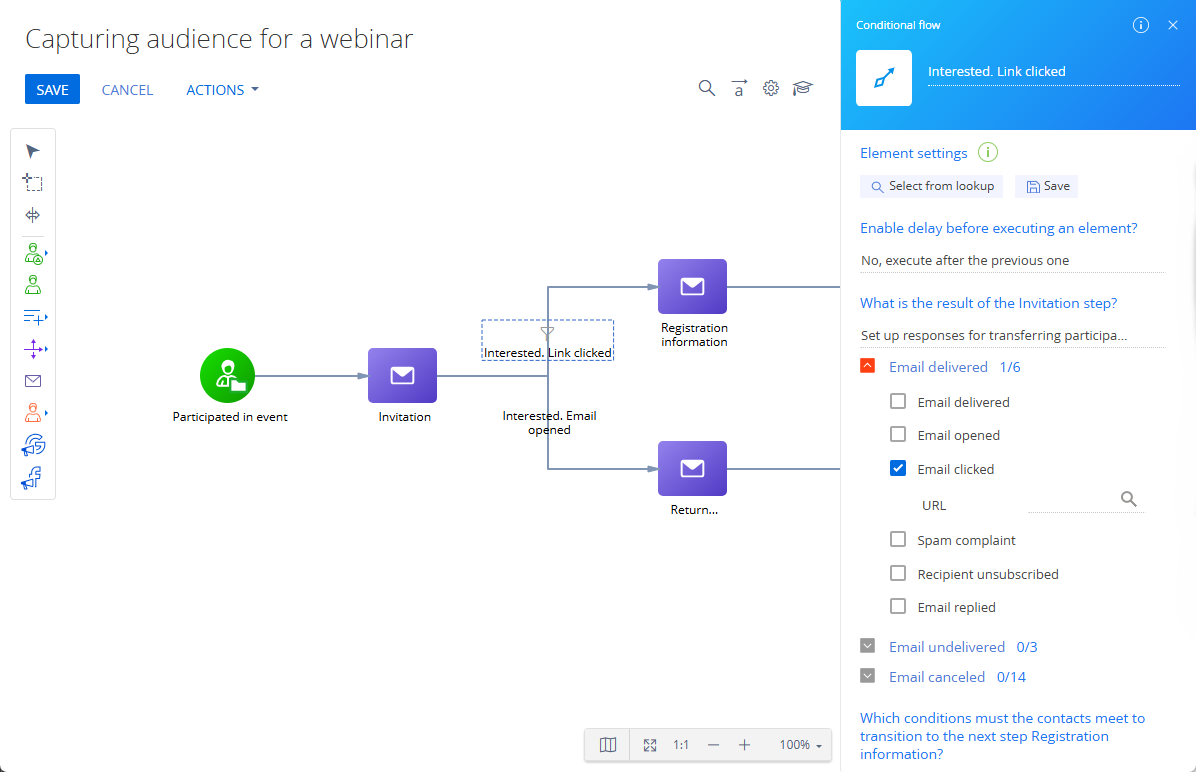
Task: Check the Email delivered checkbox
Action: click(898, 401)
